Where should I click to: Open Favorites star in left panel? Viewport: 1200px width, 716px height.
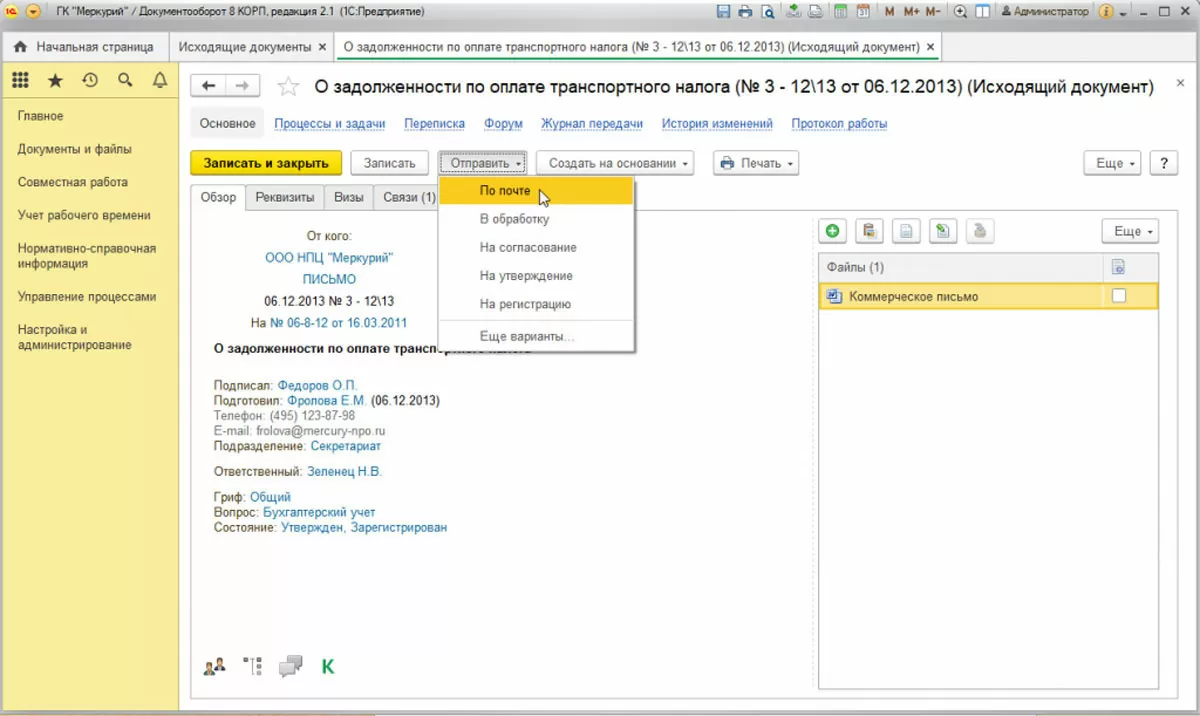coord(56,81)
